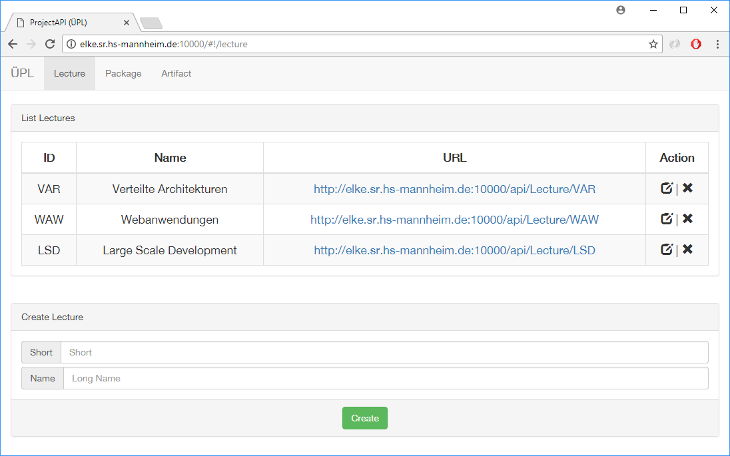Viewport: 730px width, 456px height.
Task: Open Chrome's three-dot menu
Action: point(717,44)
